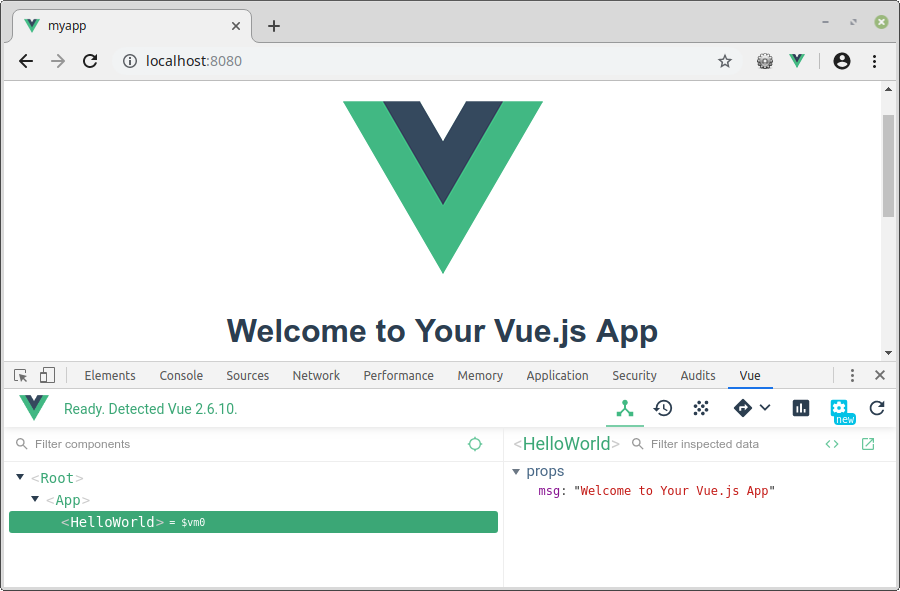Click the Vue devtools refresh icon
The image size is (900, 591).
click(877, 408)
